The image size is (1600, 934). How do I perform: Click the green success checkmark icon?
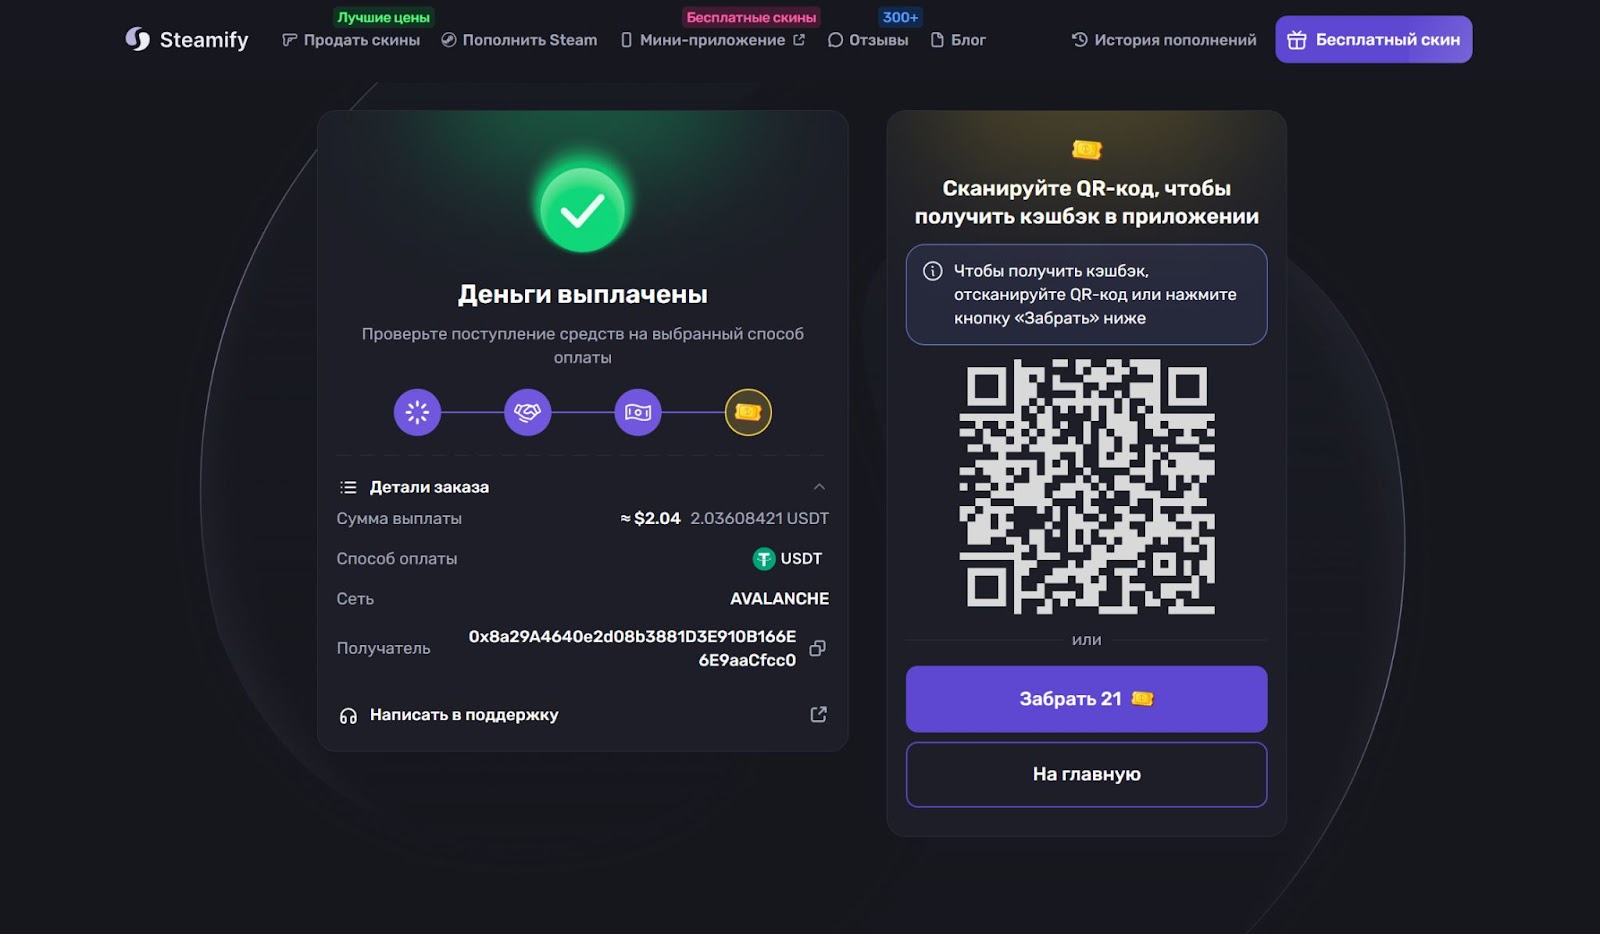[582, 210]
